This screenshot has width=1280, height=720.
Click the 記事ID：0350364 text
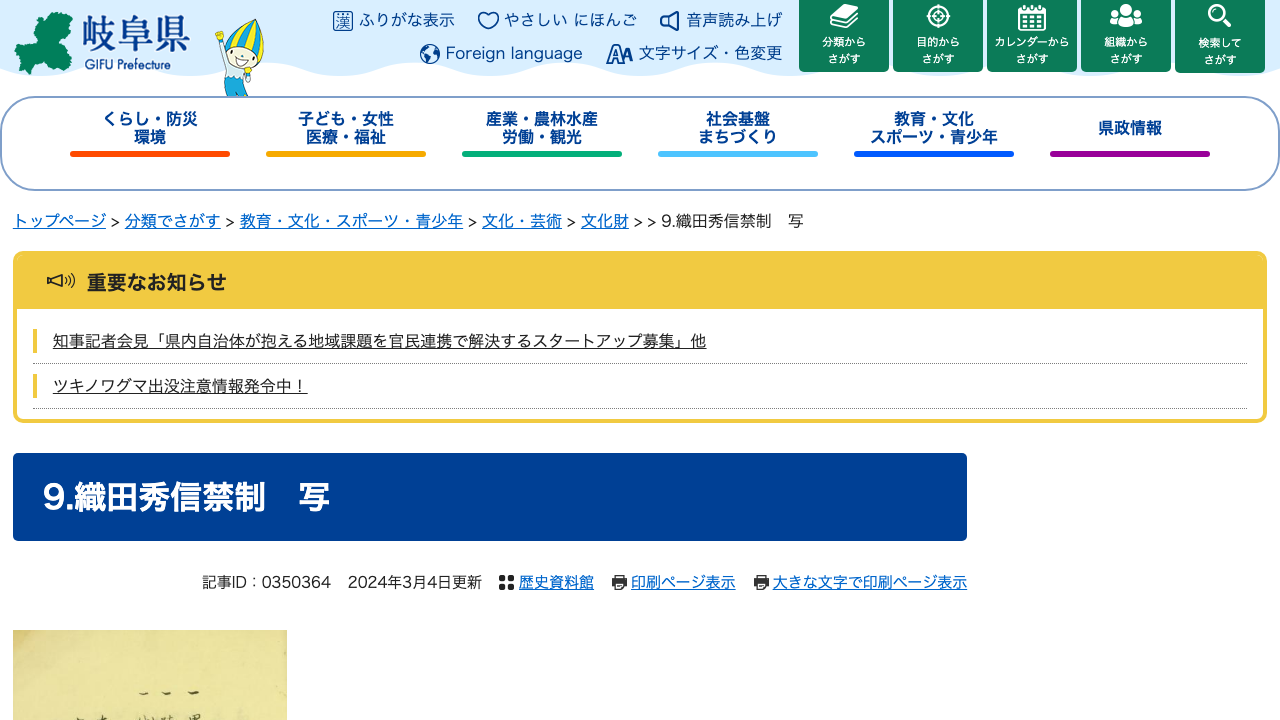(x=266, y=582)
